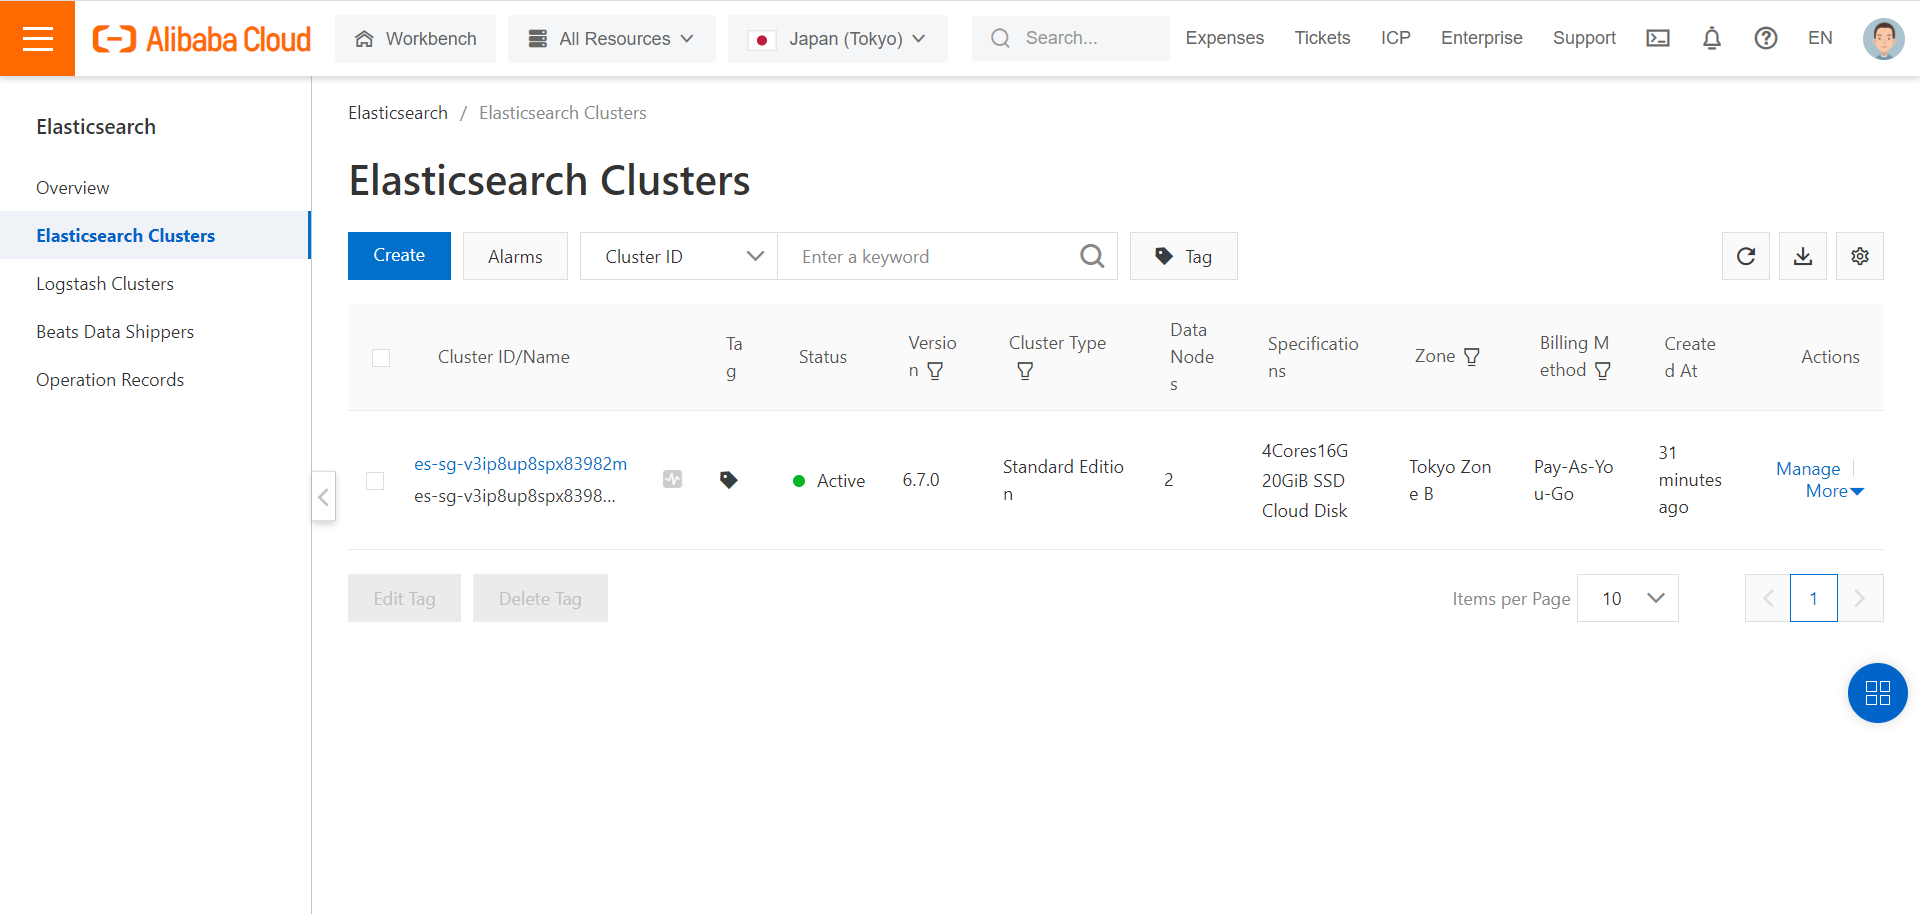Image resolution: width=1920 pixels, height=914 pixels.
Task: Click 31 minutes ago cell
Action: (1690, 480)
